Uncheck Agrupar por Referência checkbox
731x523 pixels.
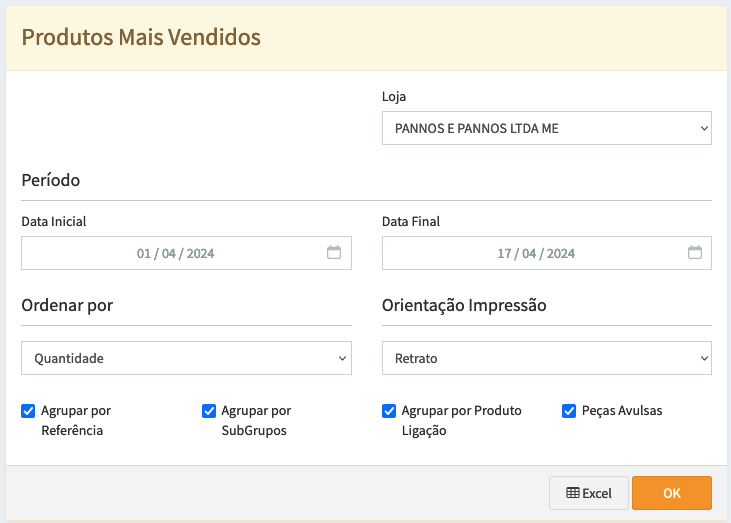coord(28,411)
